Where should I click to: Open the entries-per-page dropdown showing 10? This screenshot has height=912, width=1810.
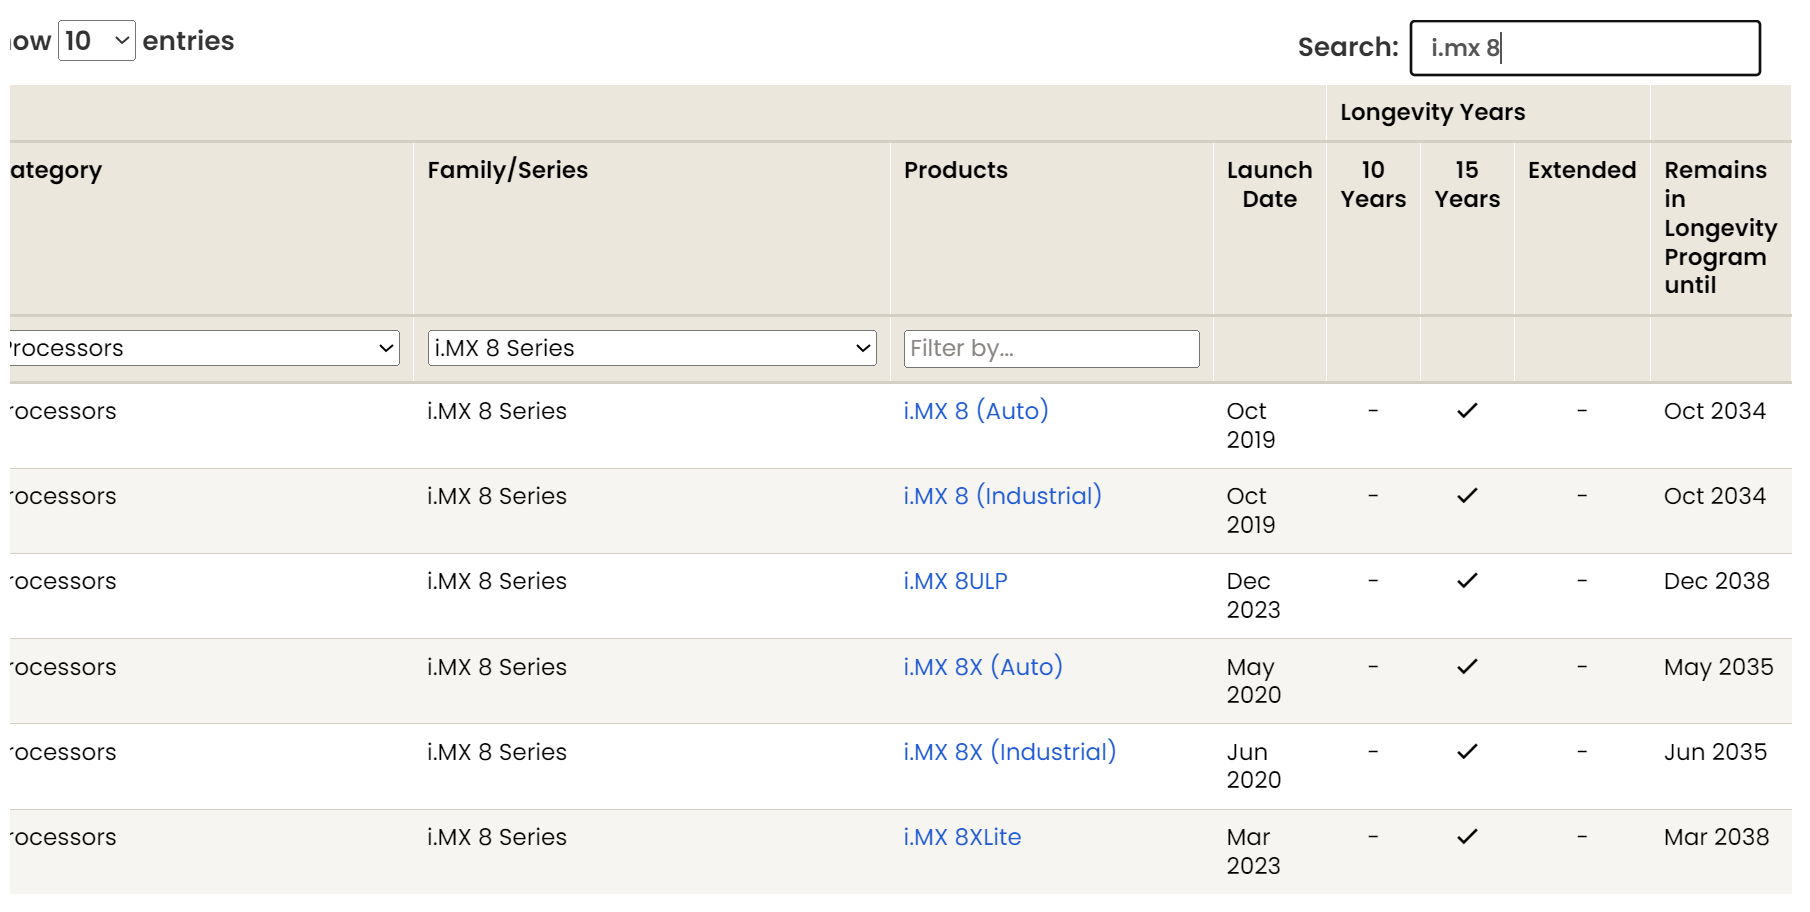[x=97, y=41]
